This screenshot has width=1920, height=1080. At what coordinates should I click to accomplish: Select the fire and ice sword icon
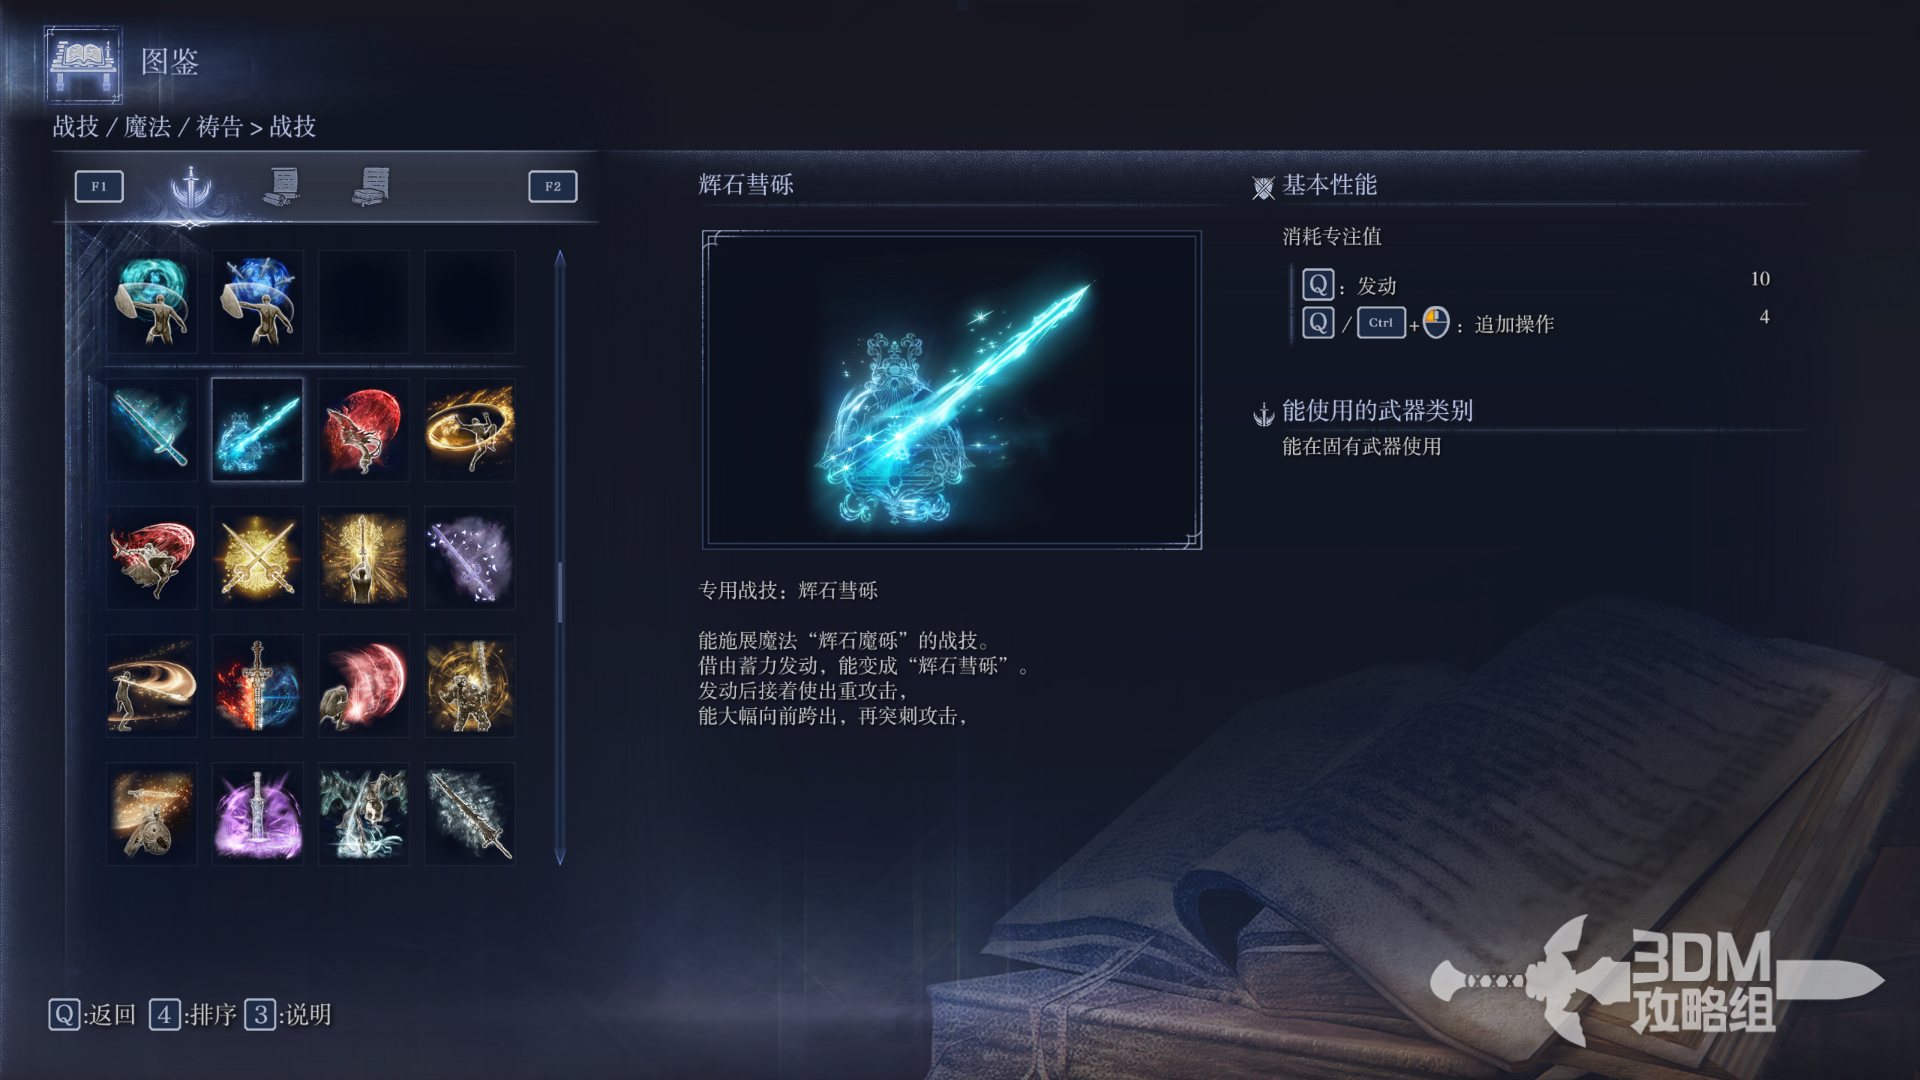258,686
